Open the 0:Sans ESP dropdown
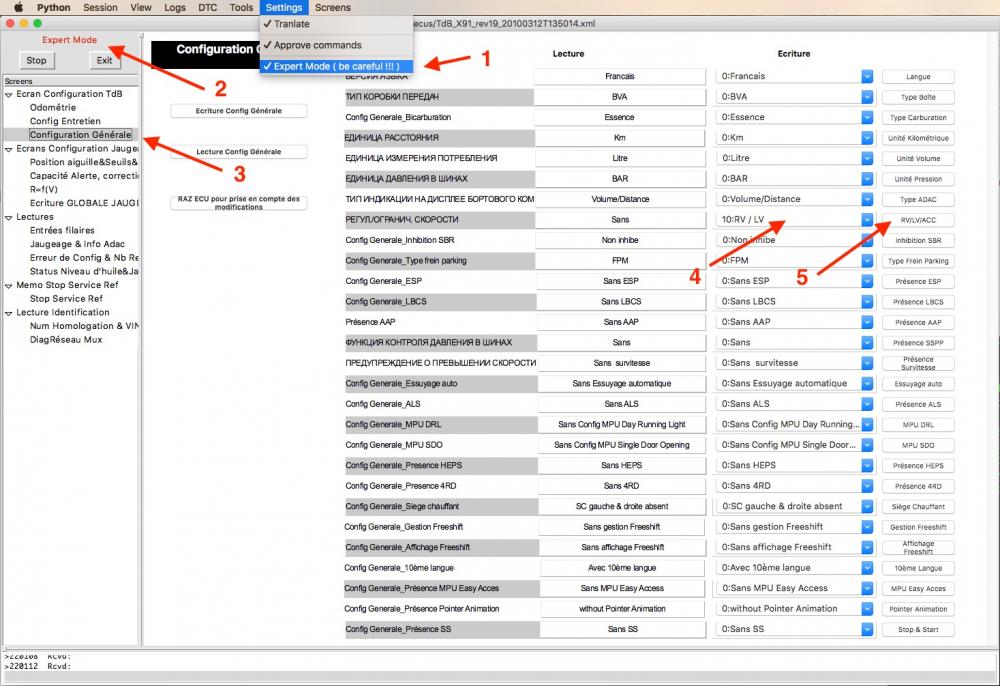Screen dimensions: 1000x686 point(794,281)
